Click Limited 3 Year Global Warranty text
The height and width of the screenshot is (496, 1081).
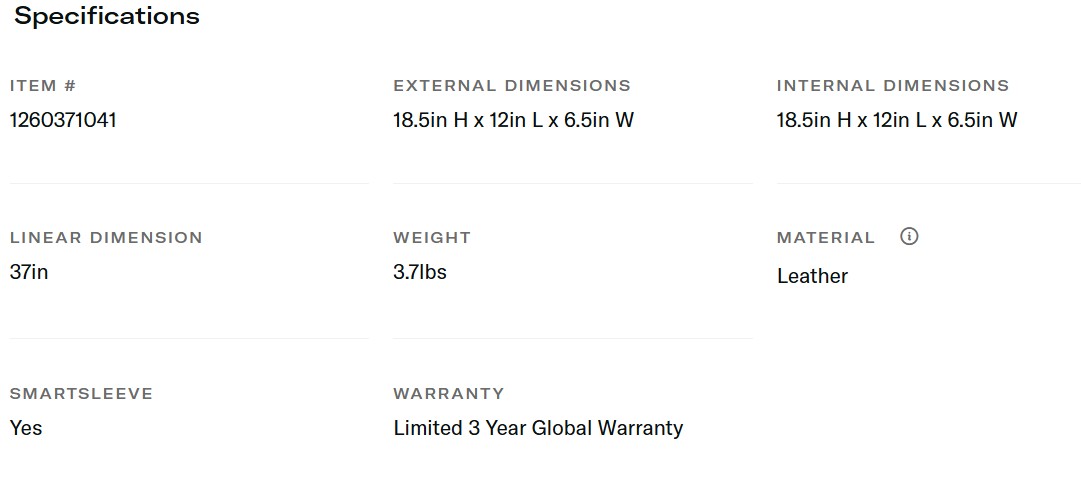tap(538, 428)
